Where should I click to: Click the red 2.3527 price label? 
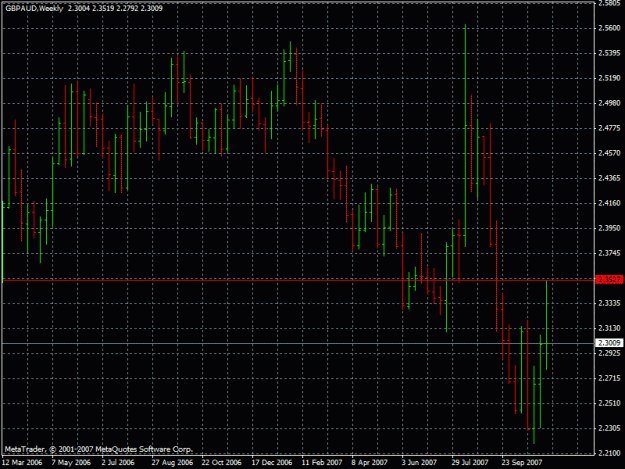tap(609, 279)
